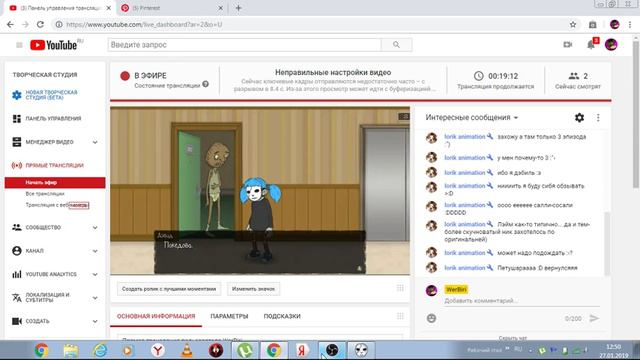Click the grid handle beside Изменить значок

coord(400,289)
